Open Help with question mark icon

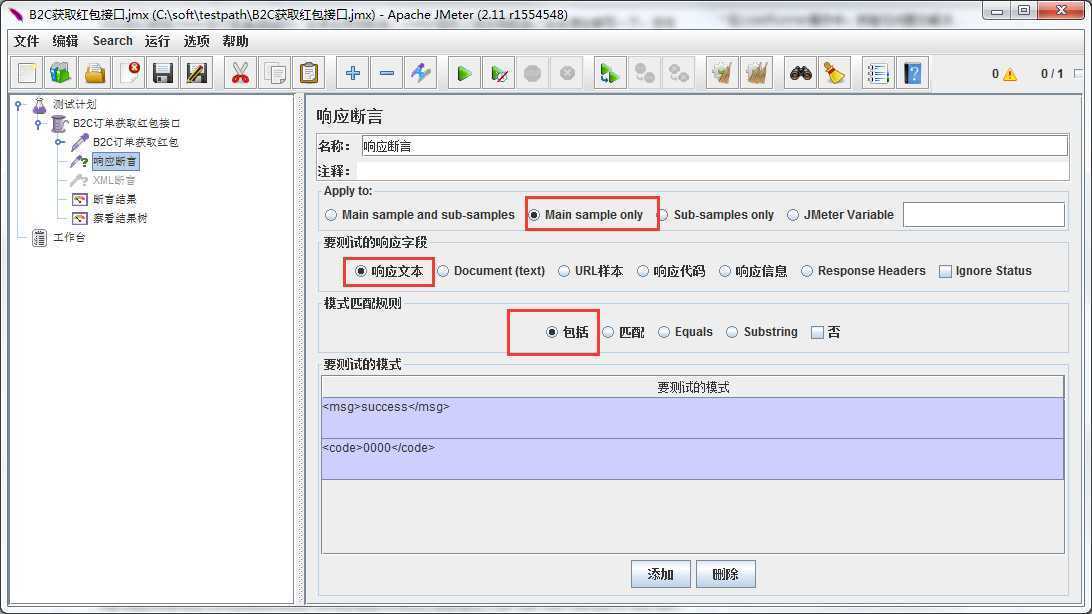(x=912, y=72)
